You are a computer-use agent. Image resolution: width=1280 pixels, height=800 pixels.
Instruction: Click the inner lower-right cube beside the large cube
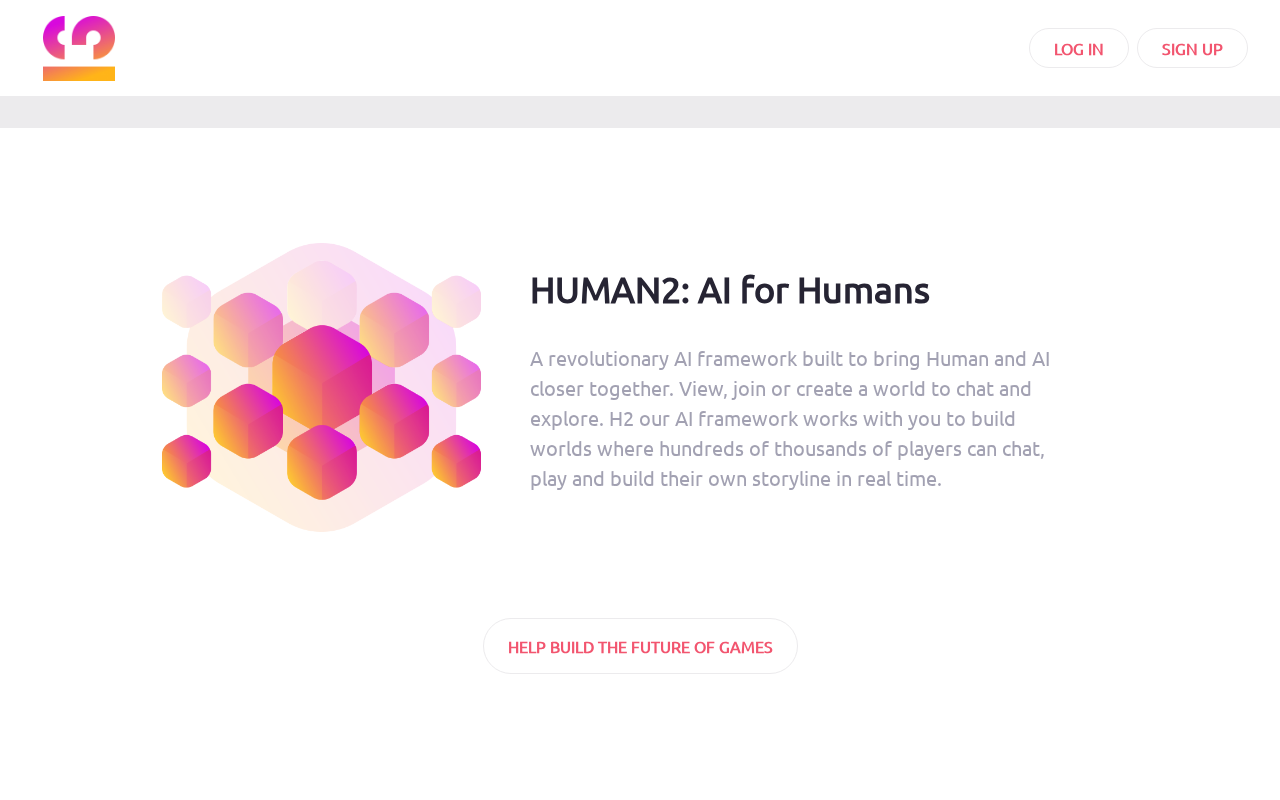pyautogui.click(x=394, y=421)
